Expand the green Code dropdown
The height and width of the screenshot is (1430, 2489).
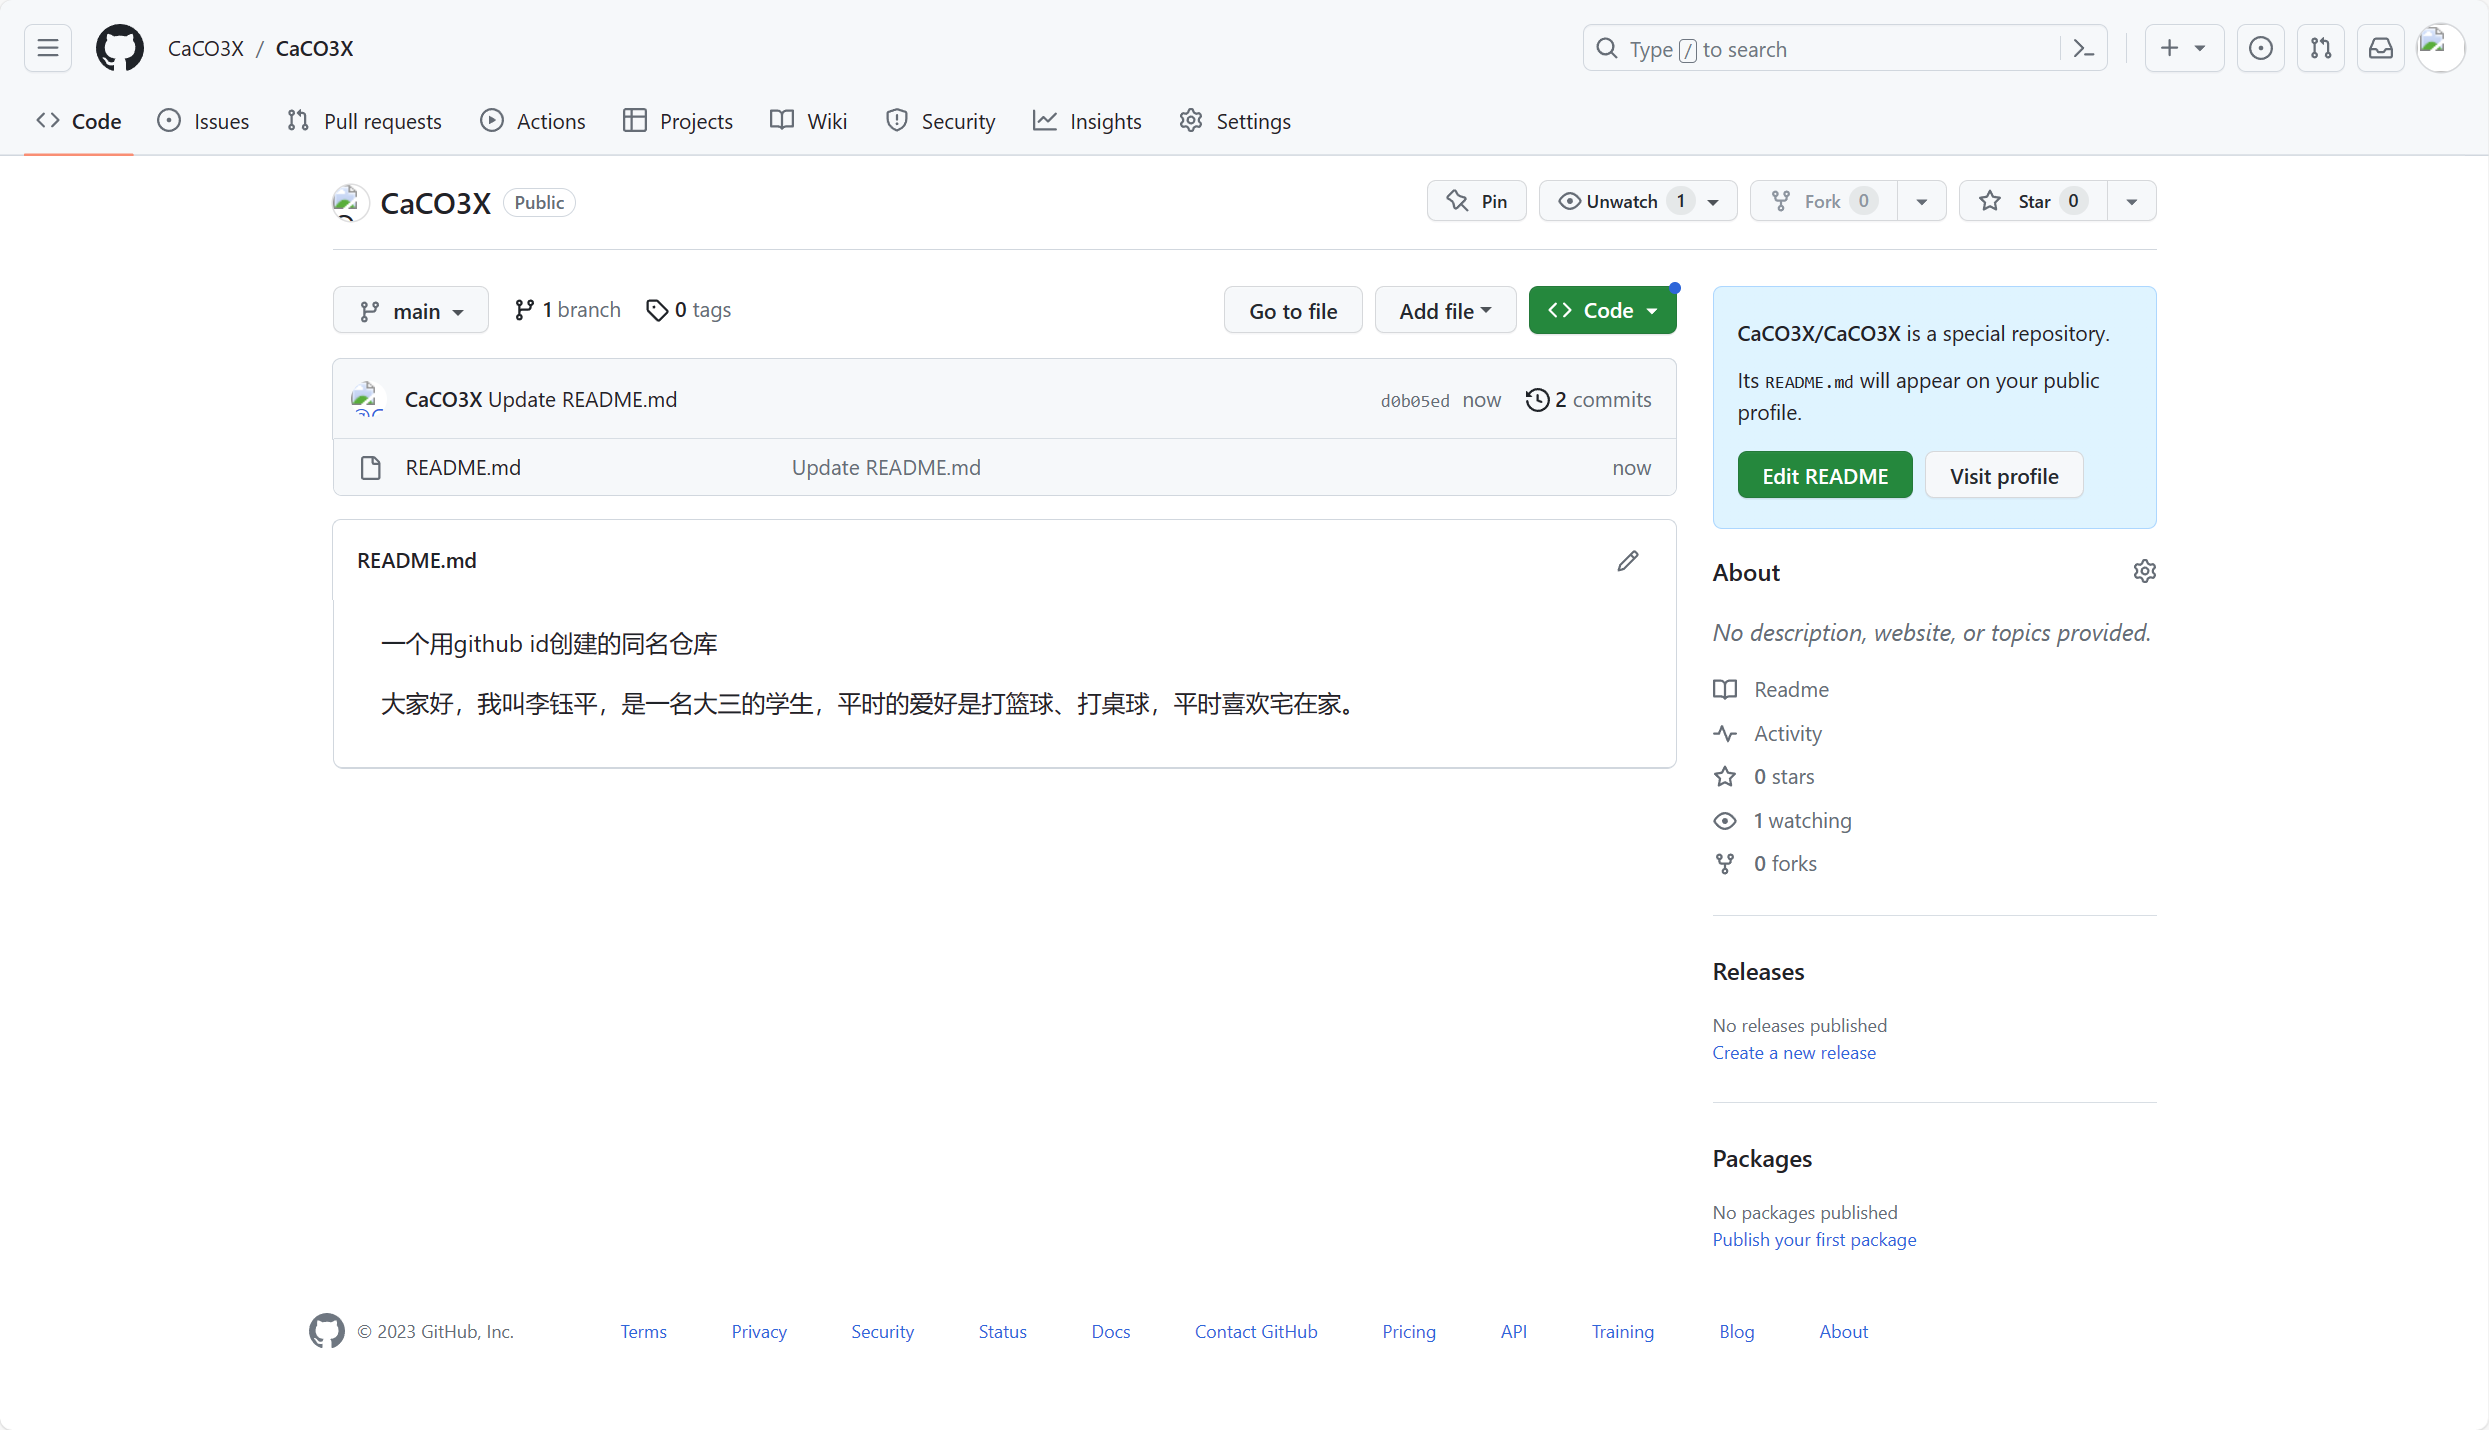coord(1649,310)
